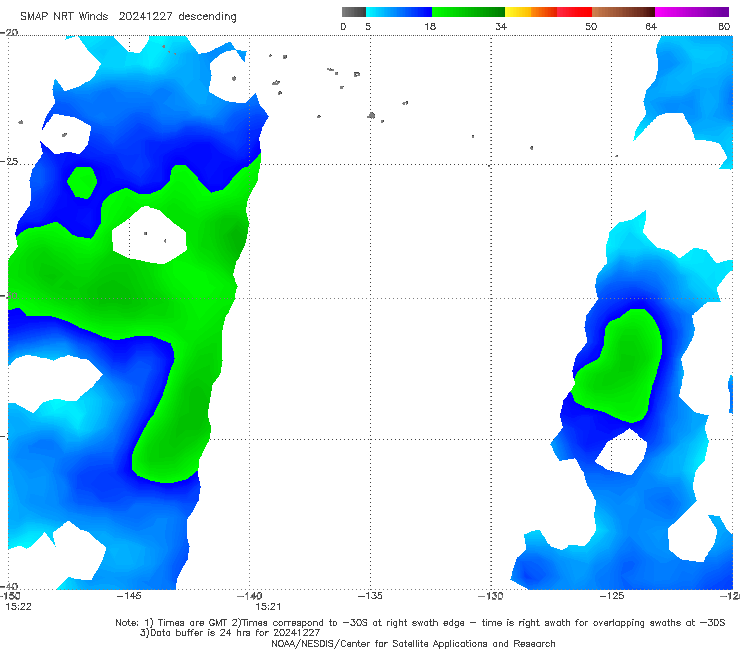Click the '-140' longitude axis label
The width and height of the screenshot is (740, 650).
[250, 596]
